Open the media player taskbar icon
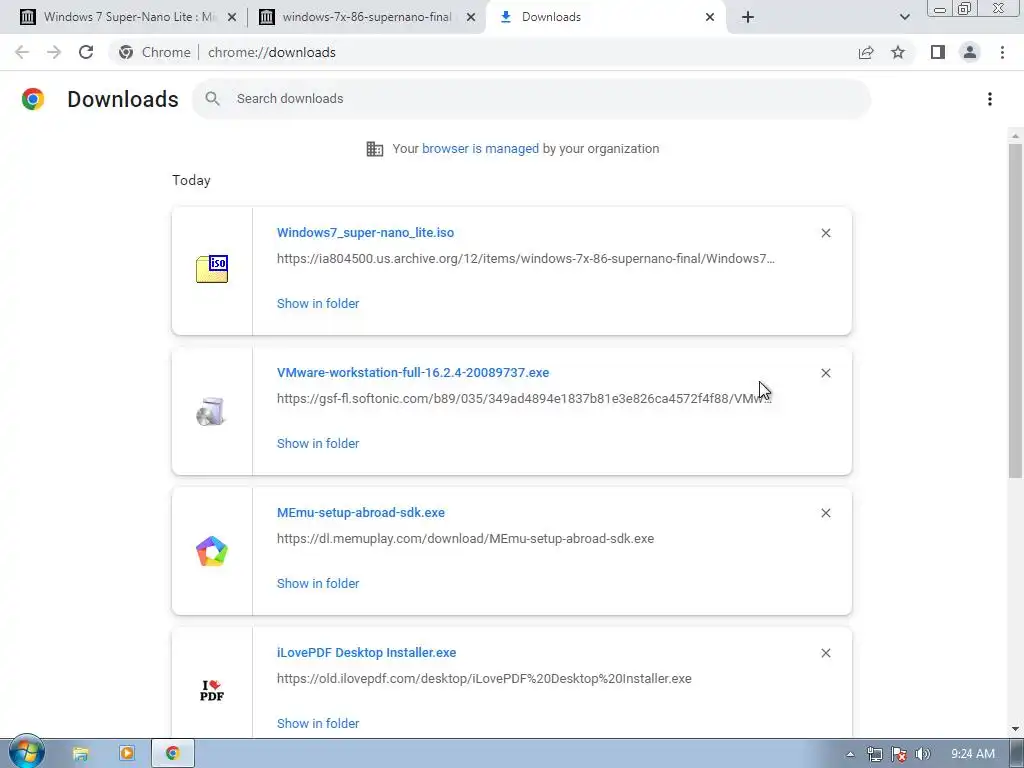Image resolution: width=1024 pixels, height=768 pixels. point(127,754)
